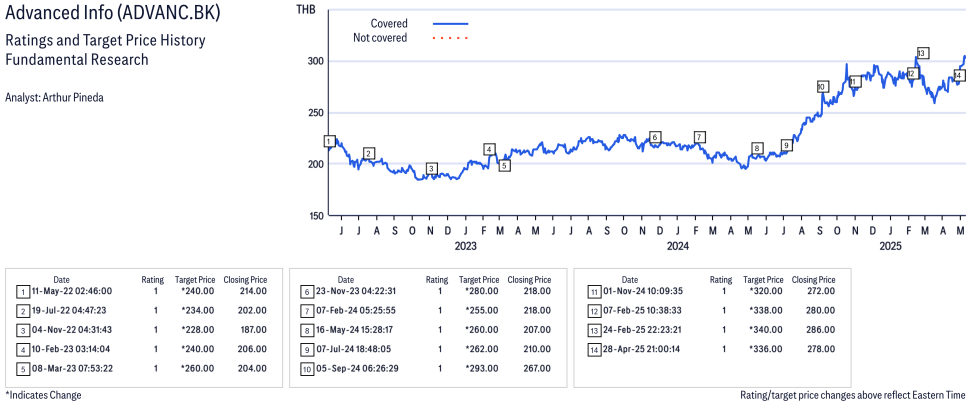Click the THB axis unit label
Viewport: 976px width, 402px height.
[306, 9]
